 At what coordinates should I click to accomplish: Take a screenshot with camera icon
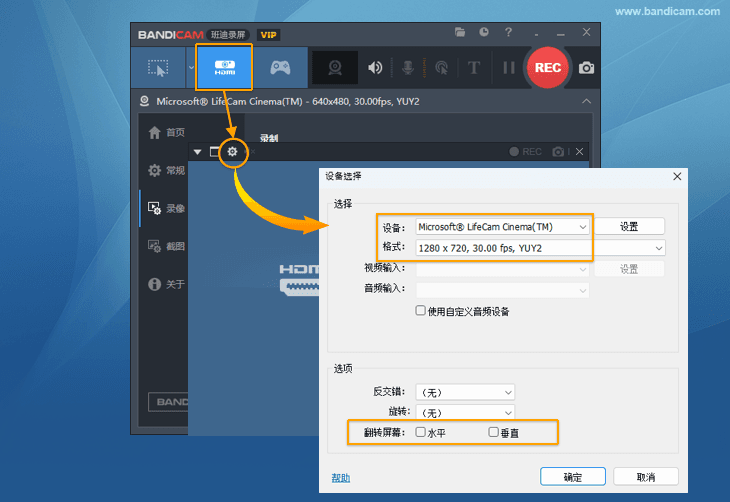coord(586,68)
